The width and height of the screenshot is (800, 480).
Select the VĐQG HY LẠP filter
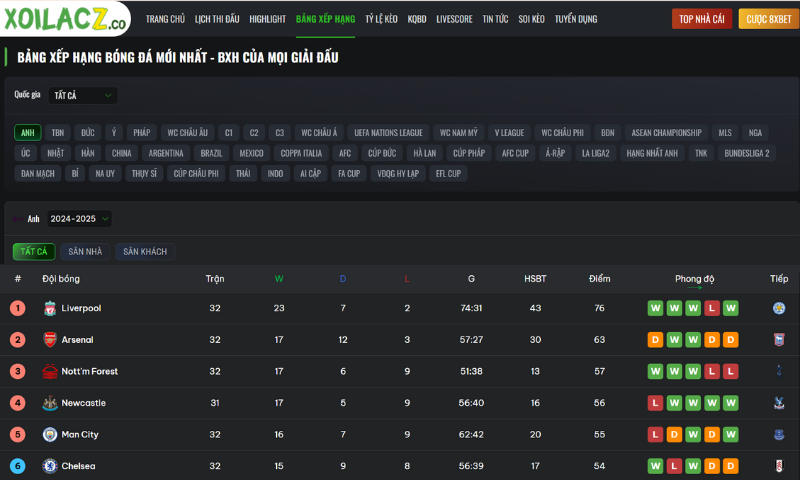pyautogui.click(x=398, y=173)
